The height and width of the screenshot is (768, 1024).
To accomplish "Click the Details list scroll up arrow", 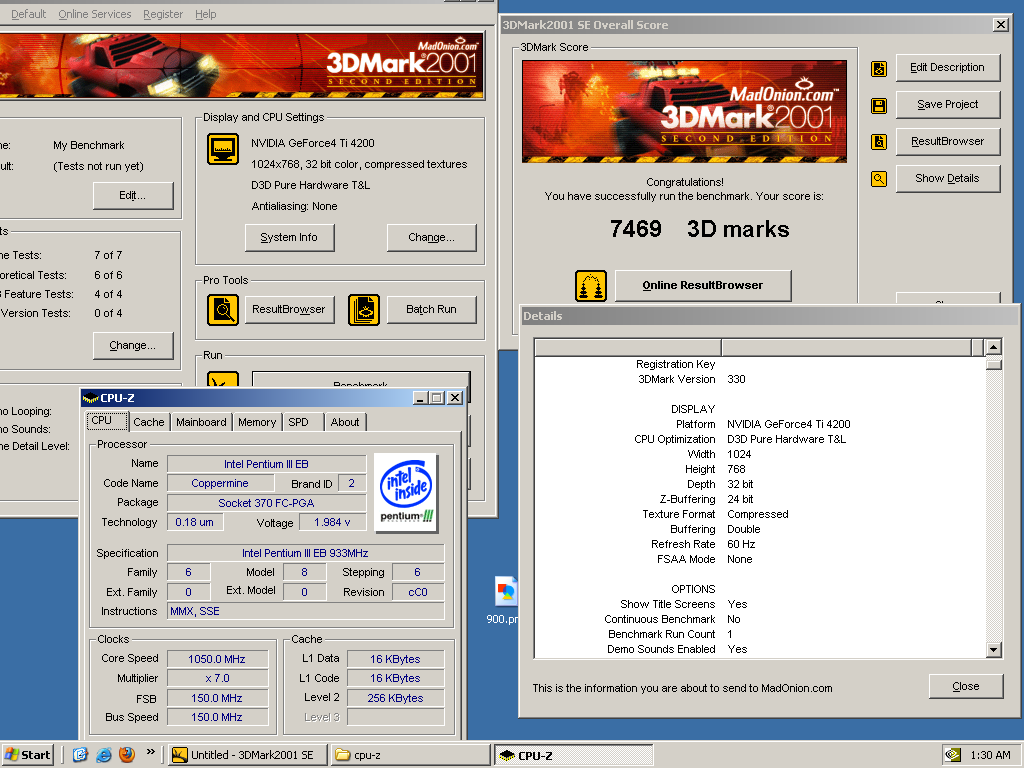I will (994, 347).
